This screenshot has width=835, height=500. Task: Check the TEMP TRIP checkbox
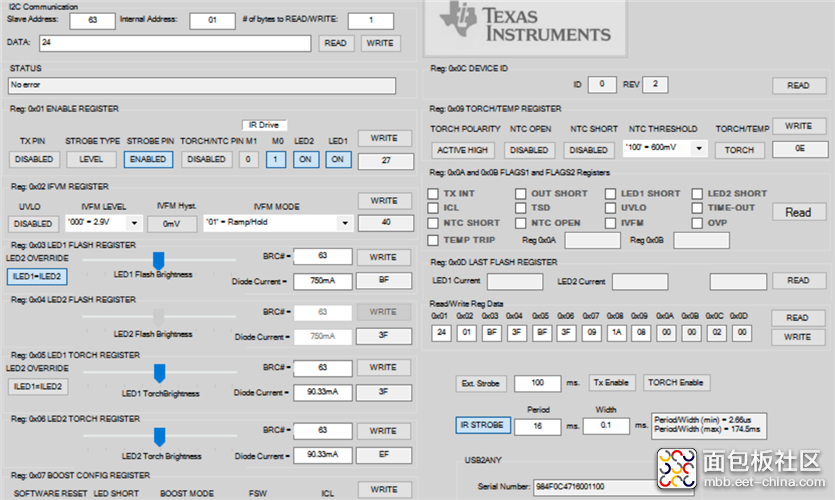tap(433, 240)
